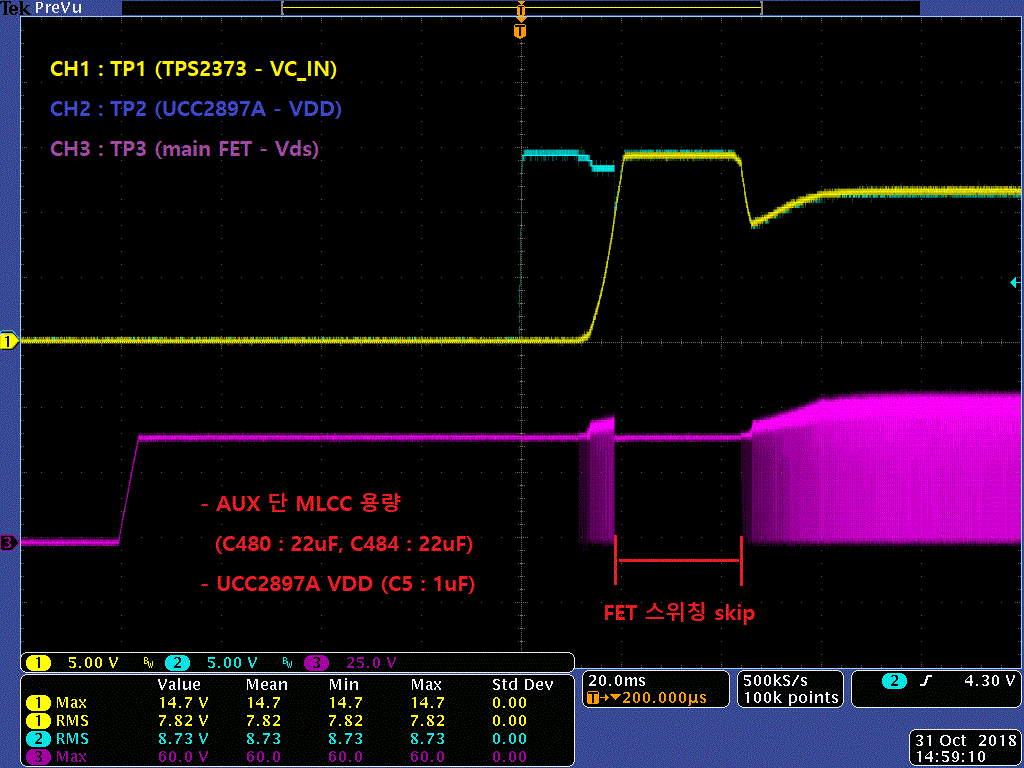Click the Std Dev 0.00 in channel 2 RMS row
Image resolution: width=1024 pixels, height=768 pixels.
(509, 739)
